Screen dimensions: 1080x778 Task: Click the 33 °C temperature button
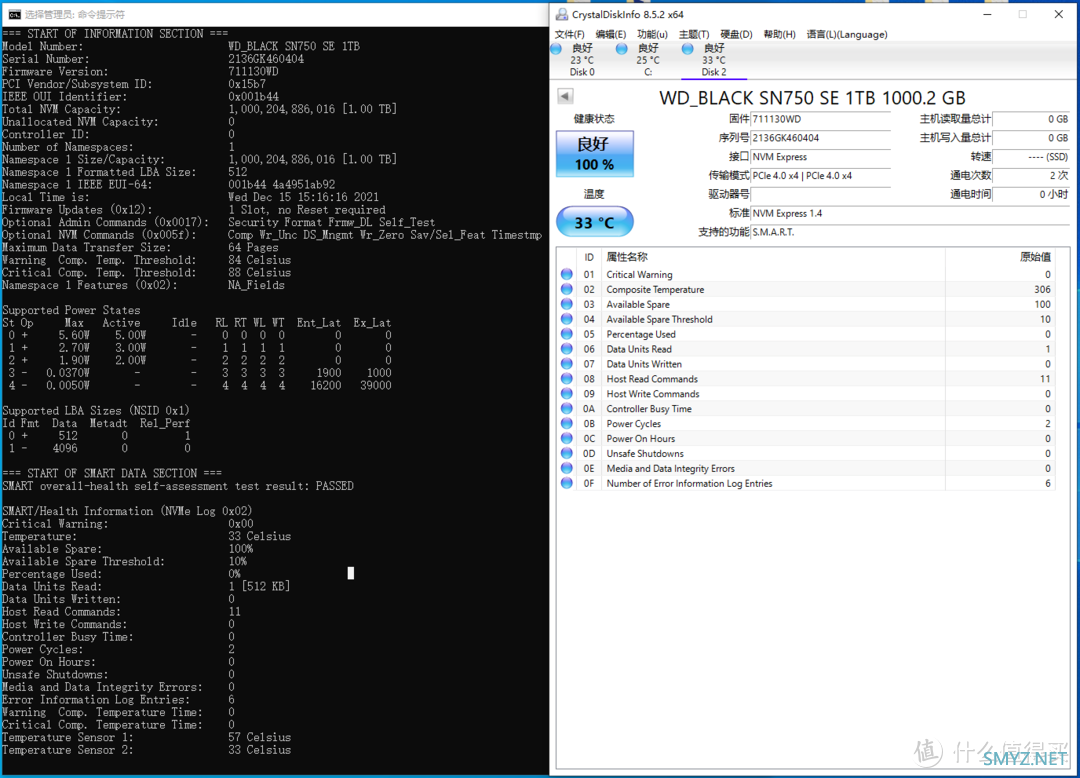pos(594,222)
